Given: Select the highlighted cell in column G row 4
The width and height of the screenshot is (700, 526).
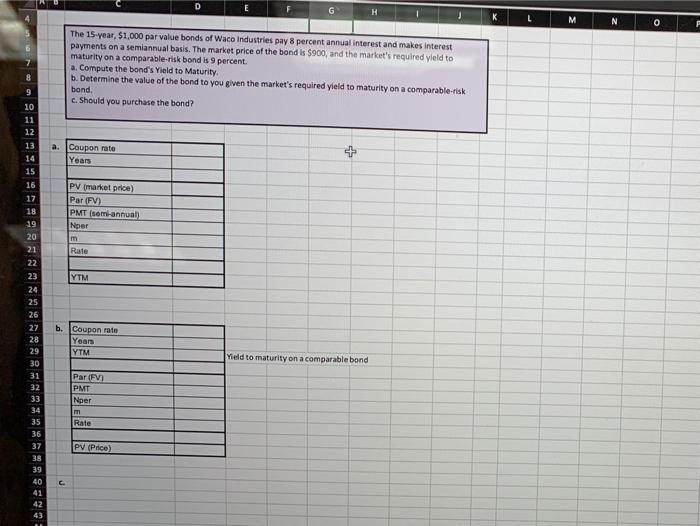Looking at the screenshot, I should click(x=331, y=26).
